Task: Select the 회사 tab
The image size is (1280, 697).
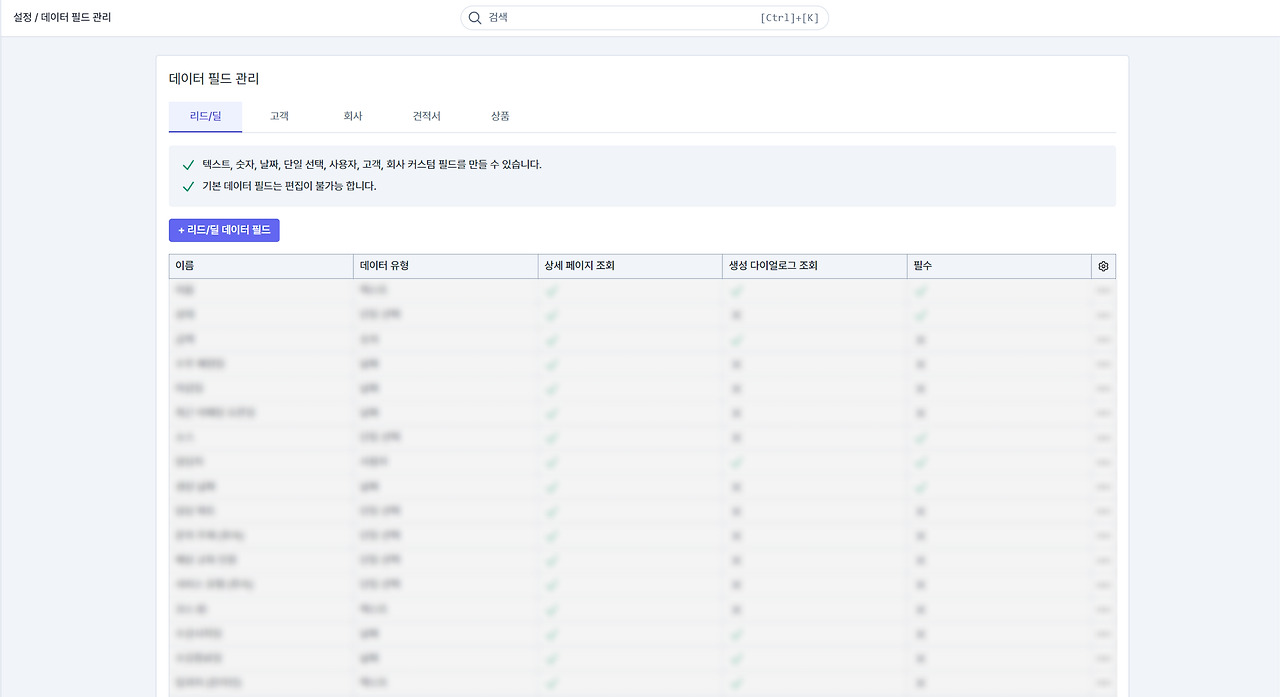Action: tap(353, 116)
